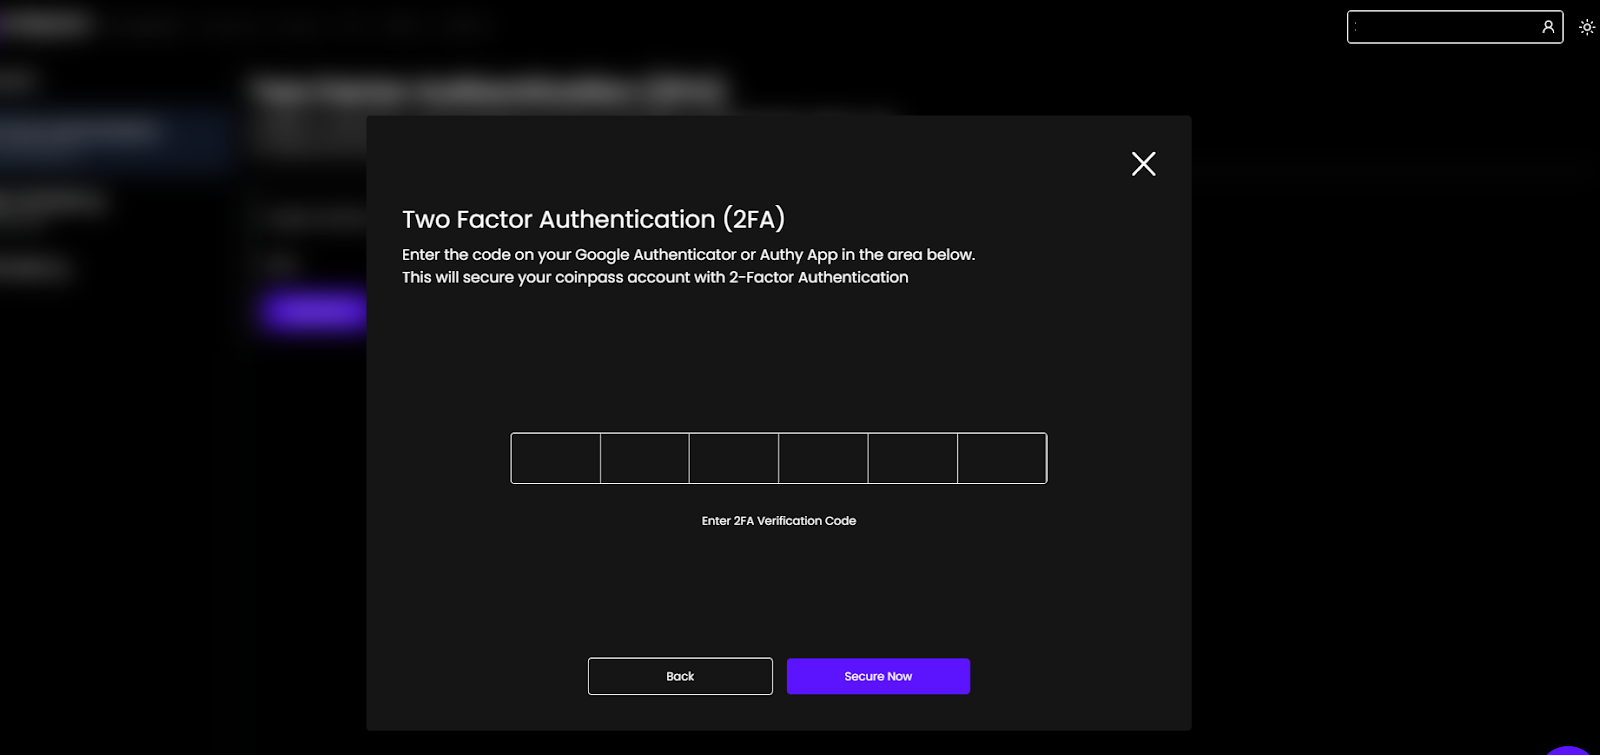The width and height of the screenshot is (1600, 755).
Task: Click the Secure Now button
Action: (878, 676)
